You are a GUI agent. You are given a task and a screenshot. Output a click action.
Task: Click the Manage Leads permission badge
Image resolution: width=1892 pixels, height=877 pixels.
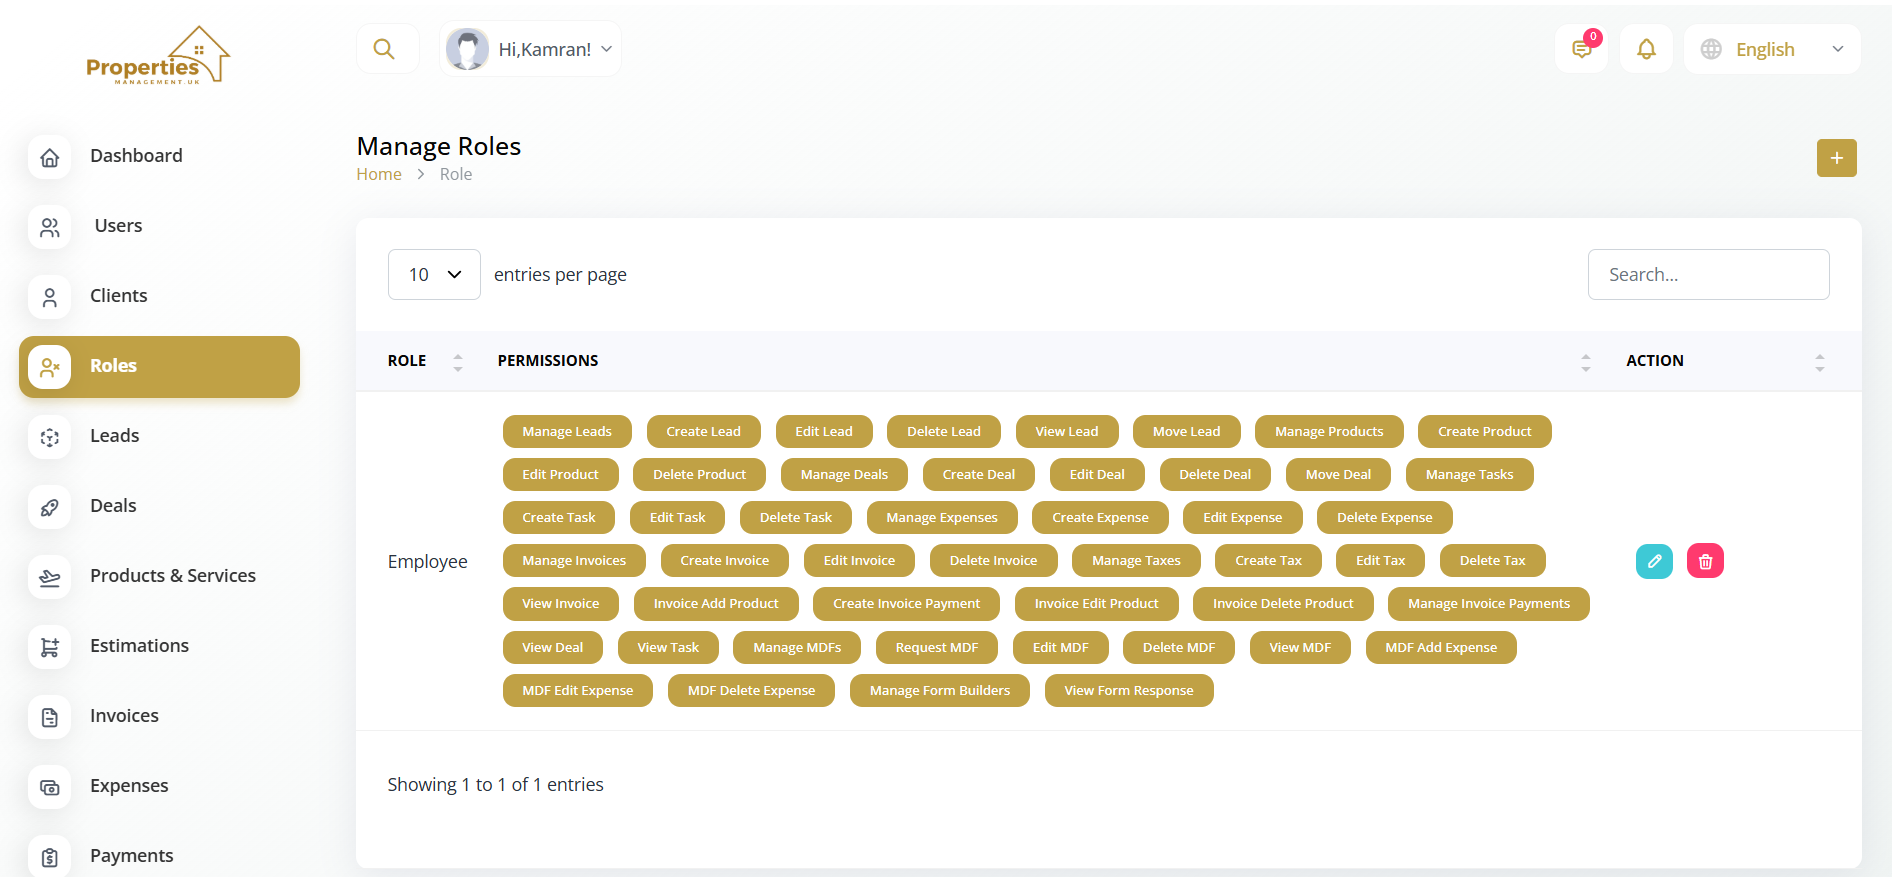(x=567, y=432)
